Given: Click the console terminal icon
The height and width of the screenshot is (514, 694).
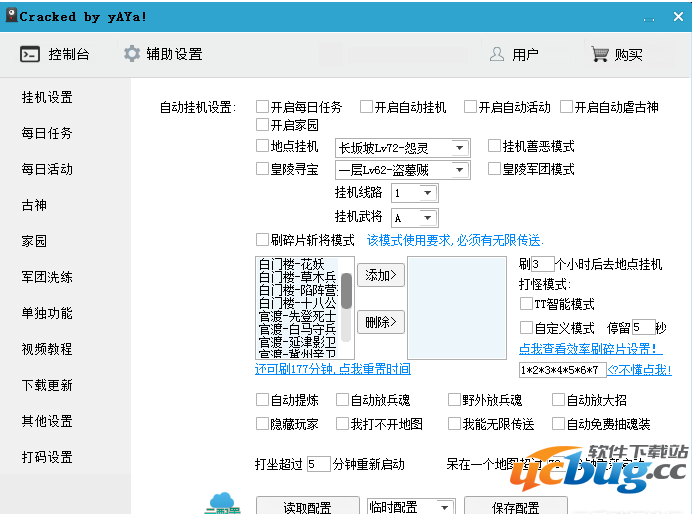Looking at the screenshot, I should point(30,54).
